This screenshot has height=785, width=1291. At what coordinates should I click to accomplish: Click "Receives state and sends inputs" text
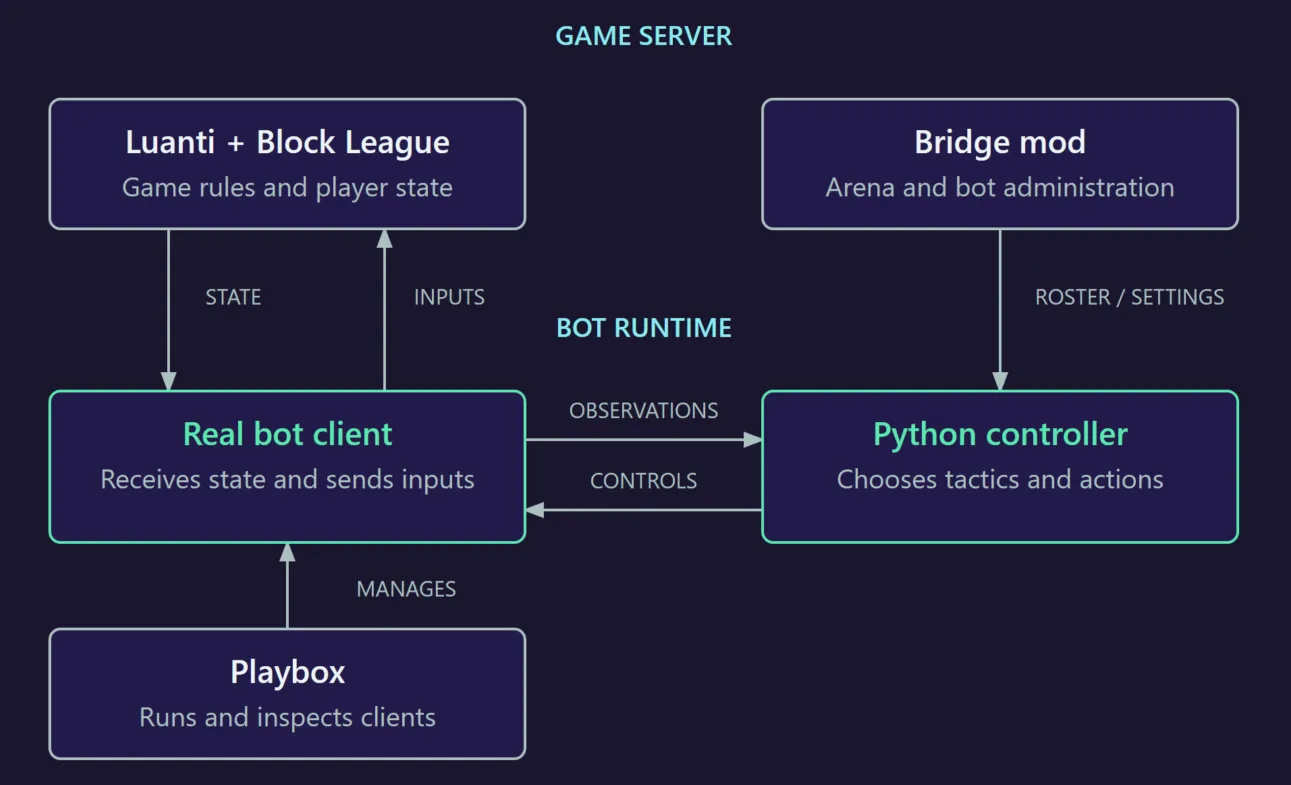[x=287, y=479]
